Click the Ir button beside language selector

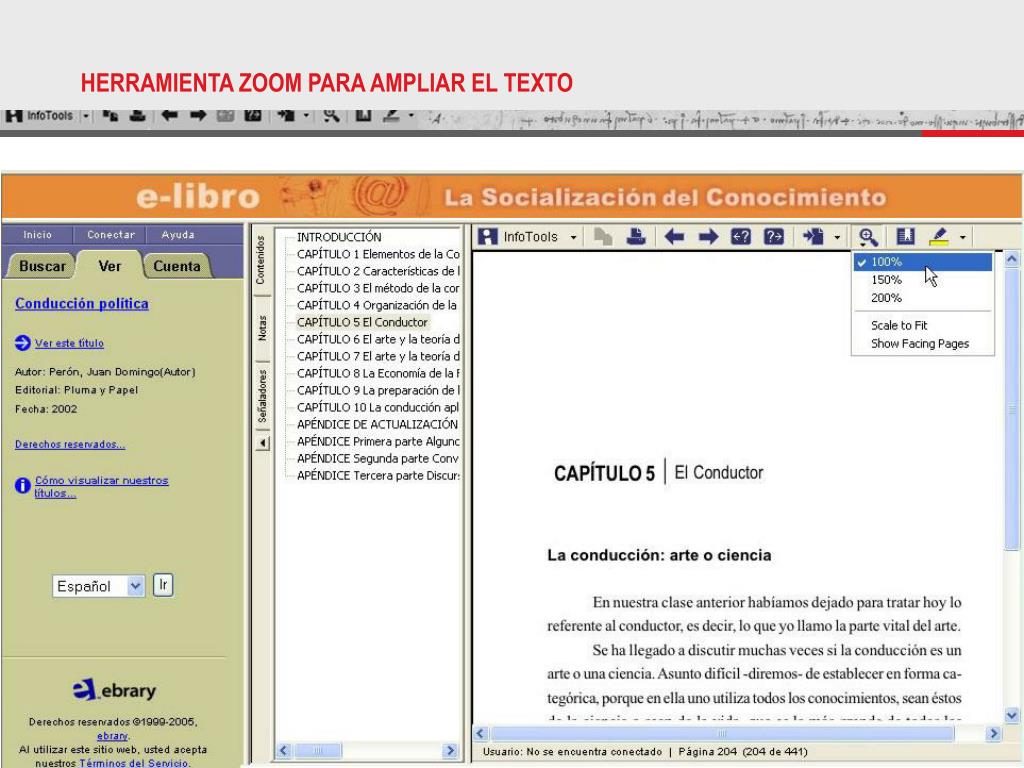(163, 585)
